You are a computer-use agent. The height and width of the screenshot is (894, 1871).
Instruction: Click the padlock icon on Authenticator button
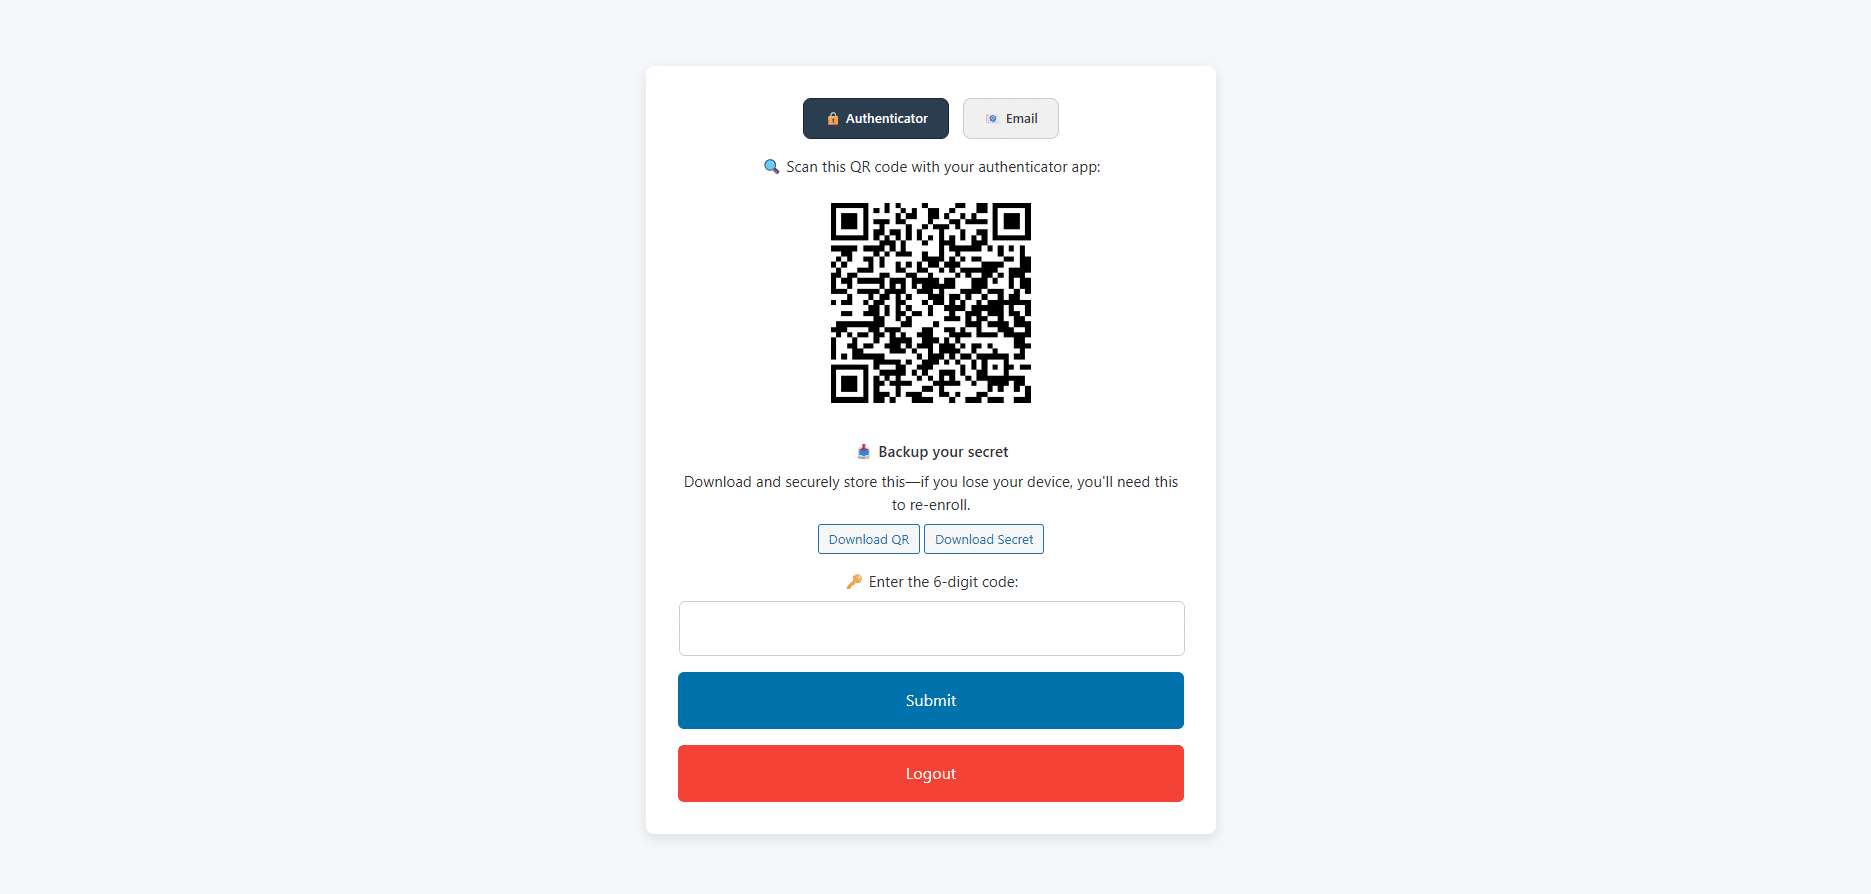[x=832, y=118]
